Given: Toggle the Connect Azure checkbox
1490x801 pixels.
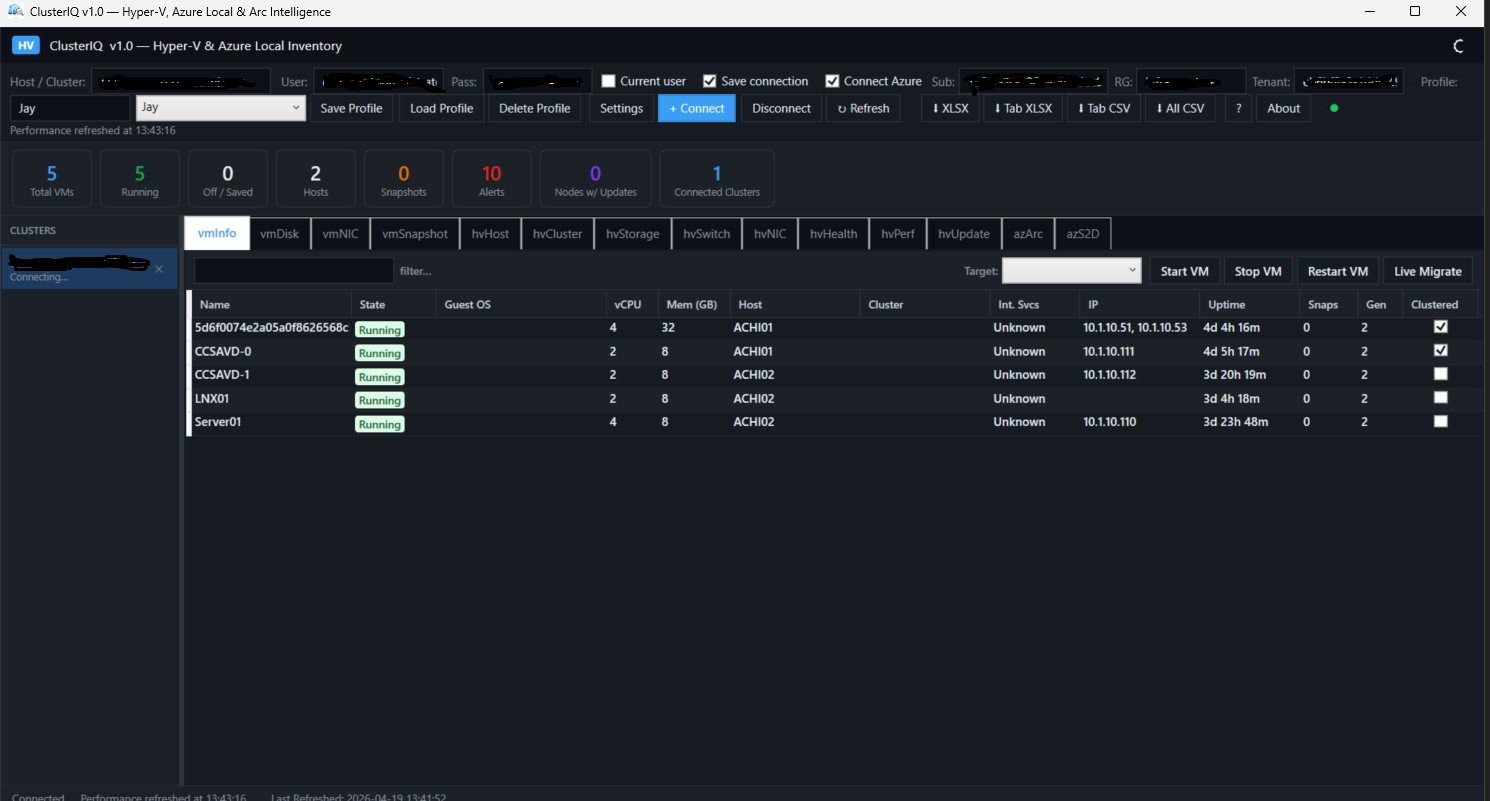Looking at the screenshot, I should 832,81.
